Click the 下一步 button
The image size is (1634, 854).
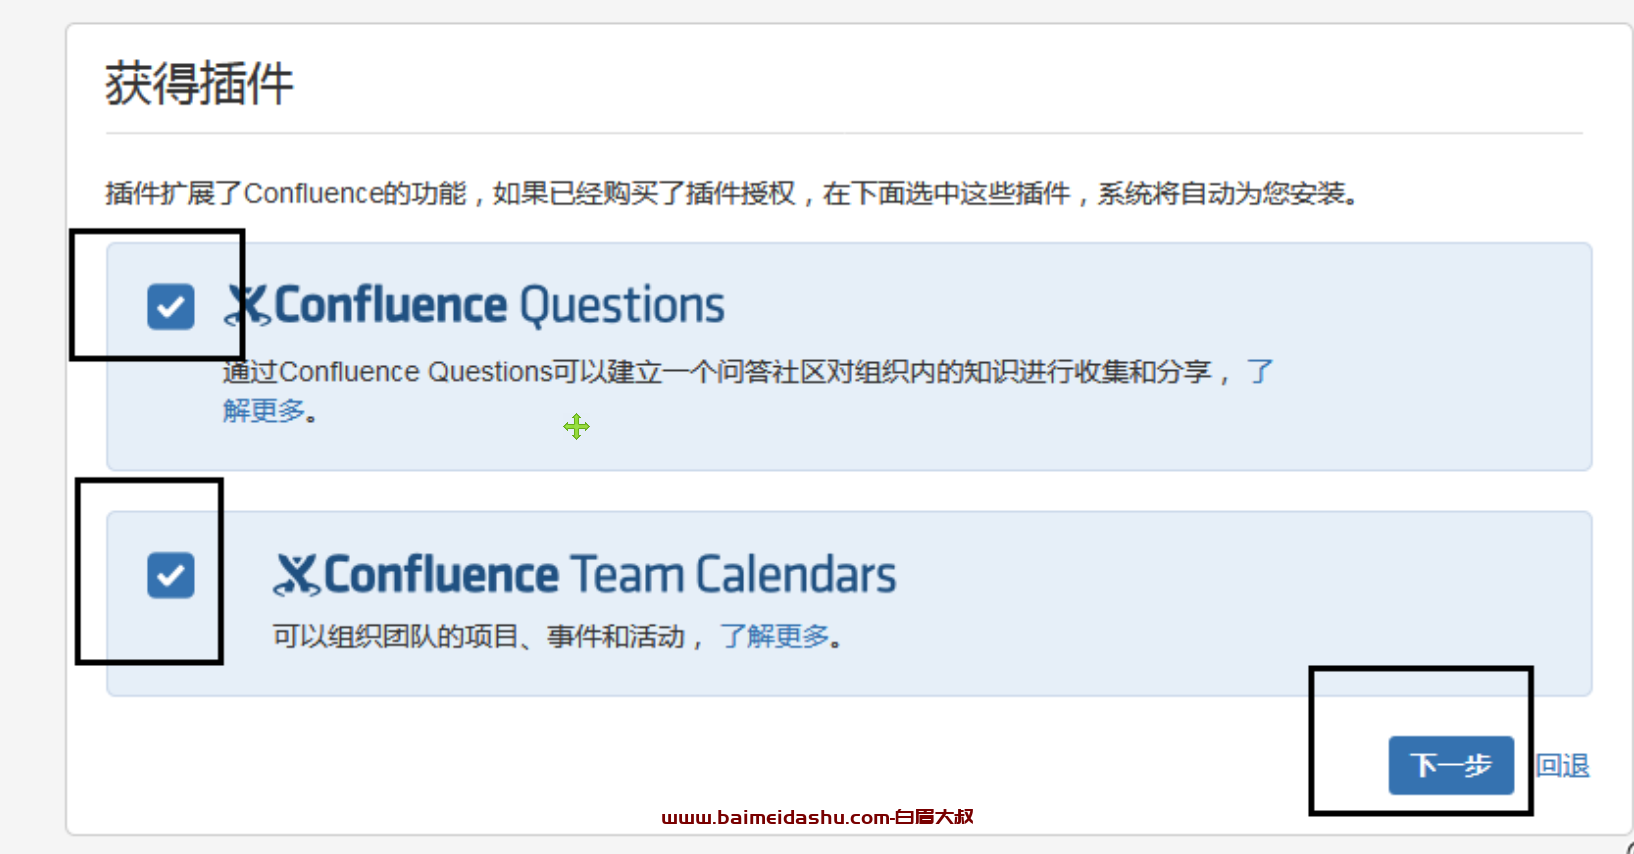click(x=1451, y=766)
